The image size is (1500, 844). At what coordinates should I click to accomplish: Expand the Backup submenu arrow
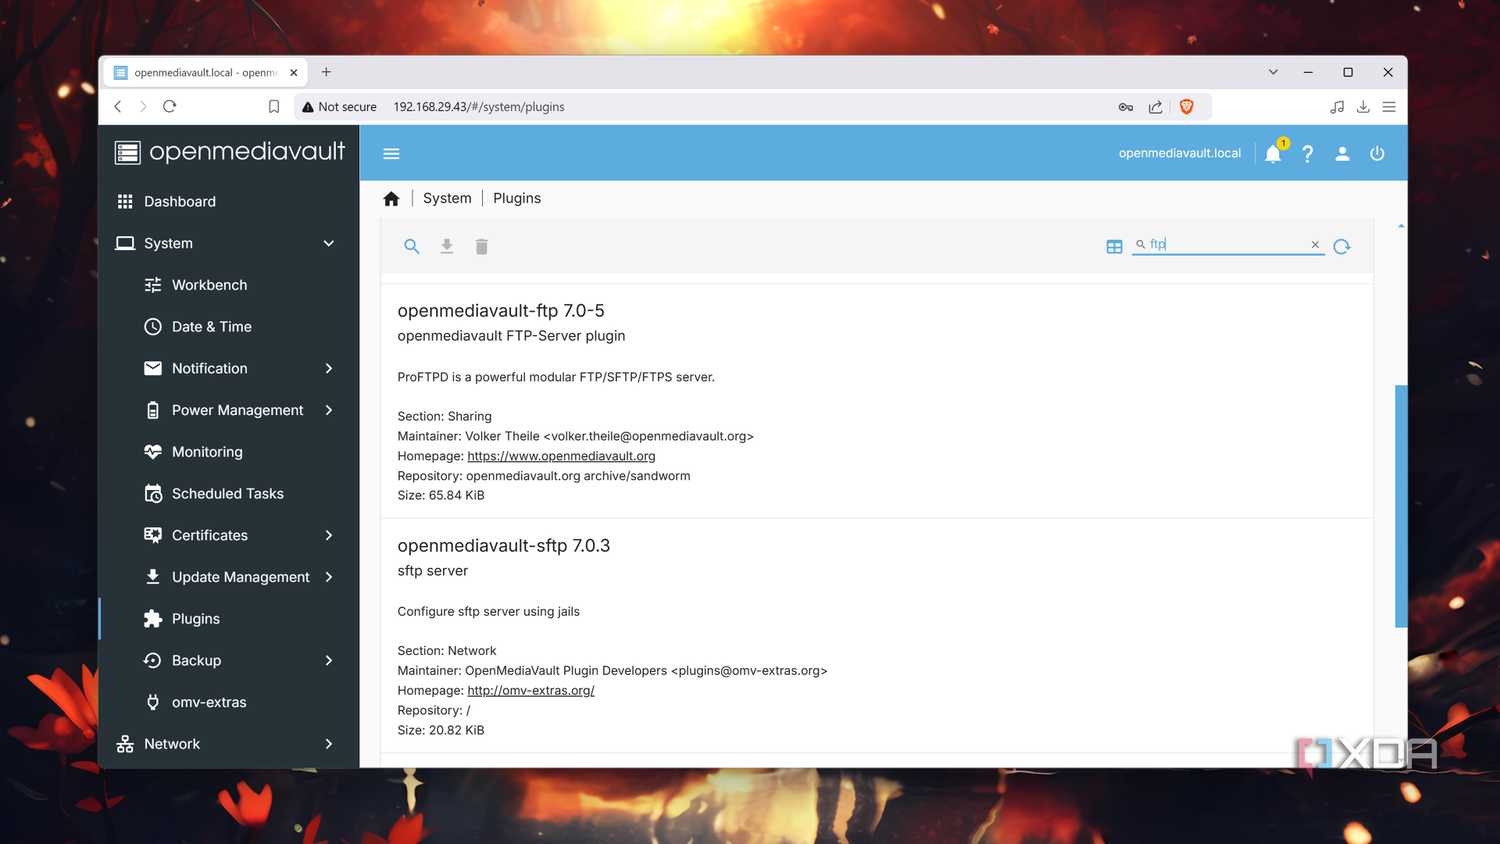coord(328,660)
